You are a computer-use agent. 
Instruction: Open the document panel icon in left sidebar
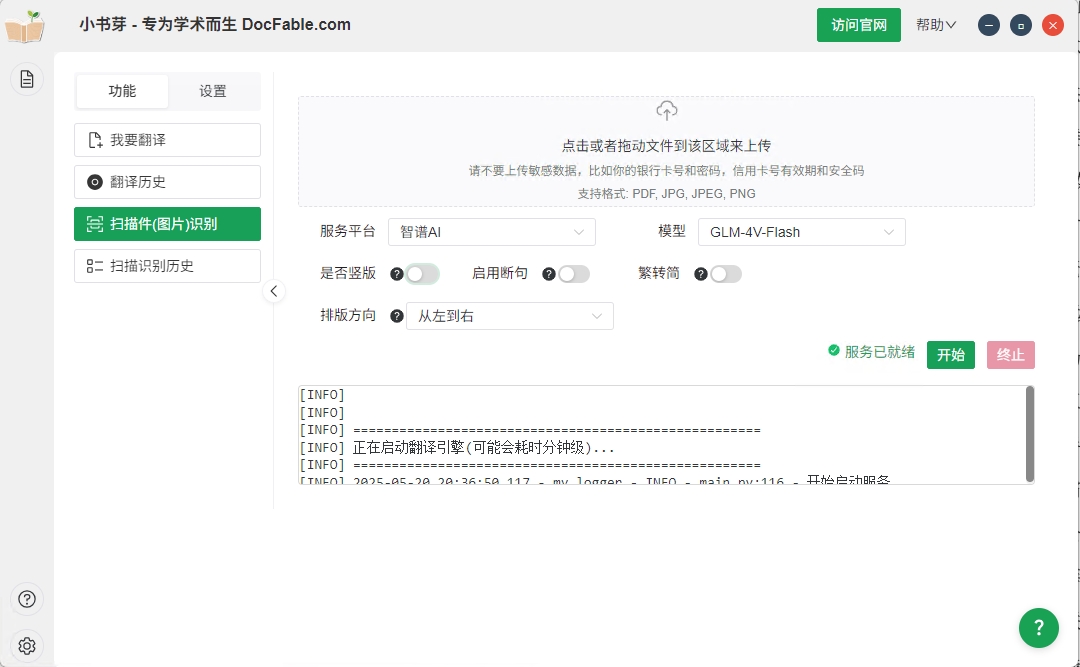[x=26, y=78]
